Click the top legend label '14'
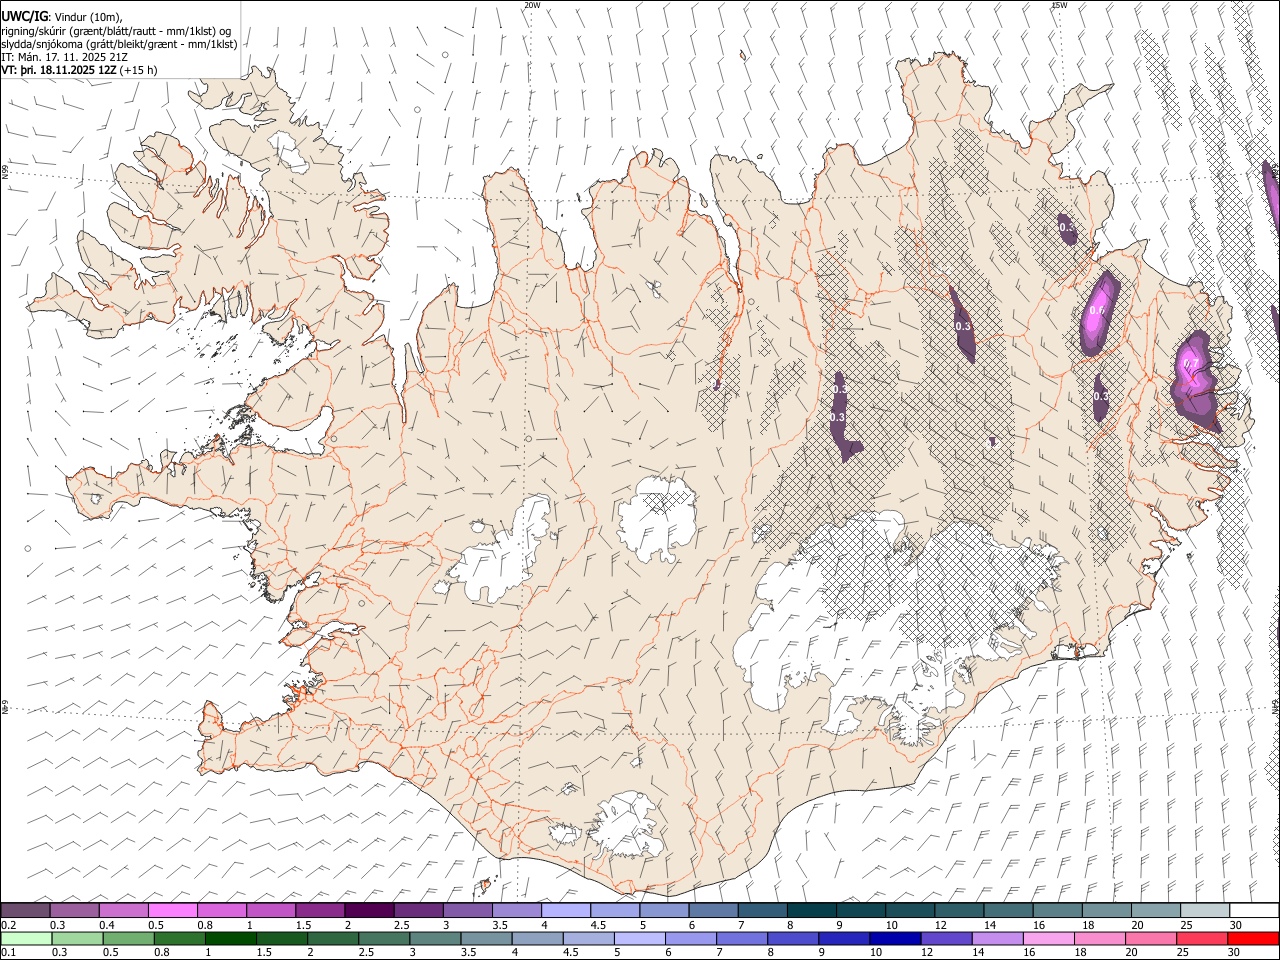Image resolution: width=1280 pixels, height=960 pixels. point(989,925)
